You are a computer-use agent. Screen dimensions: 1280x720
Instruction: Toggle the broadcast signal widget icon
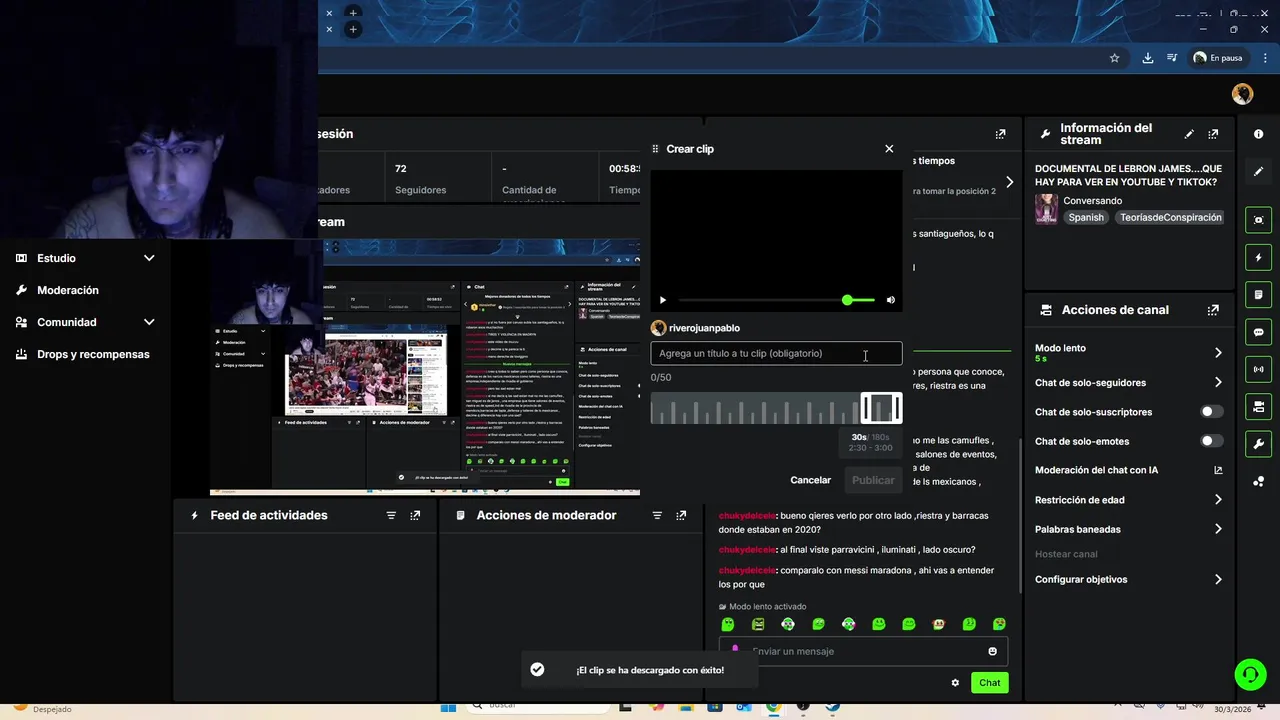tap(1258, 369)
